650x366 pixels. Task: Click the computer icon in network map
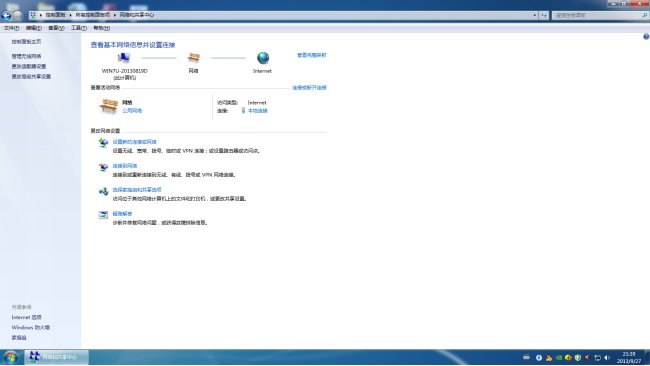(124, 58)
